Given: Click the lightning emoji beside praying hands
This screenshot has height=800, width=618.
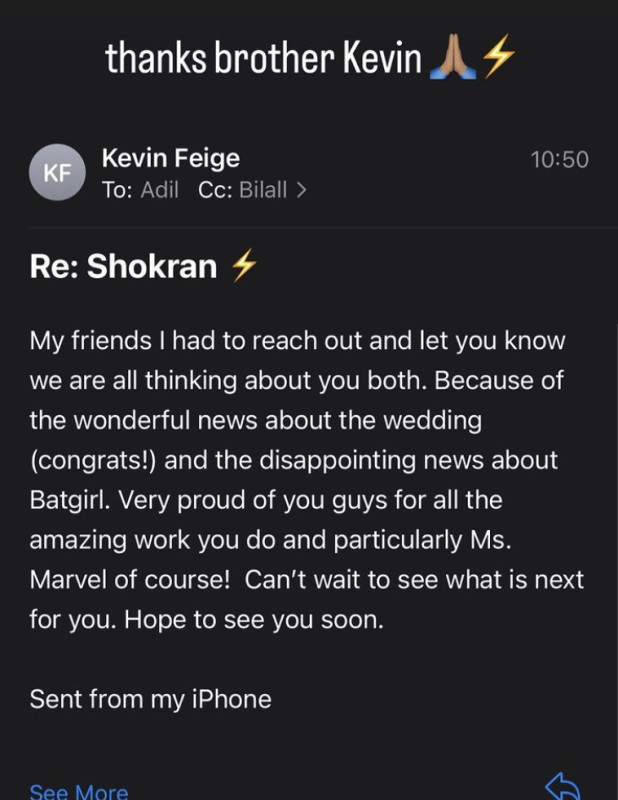Looking at the screenshot, I should point(499,56).
